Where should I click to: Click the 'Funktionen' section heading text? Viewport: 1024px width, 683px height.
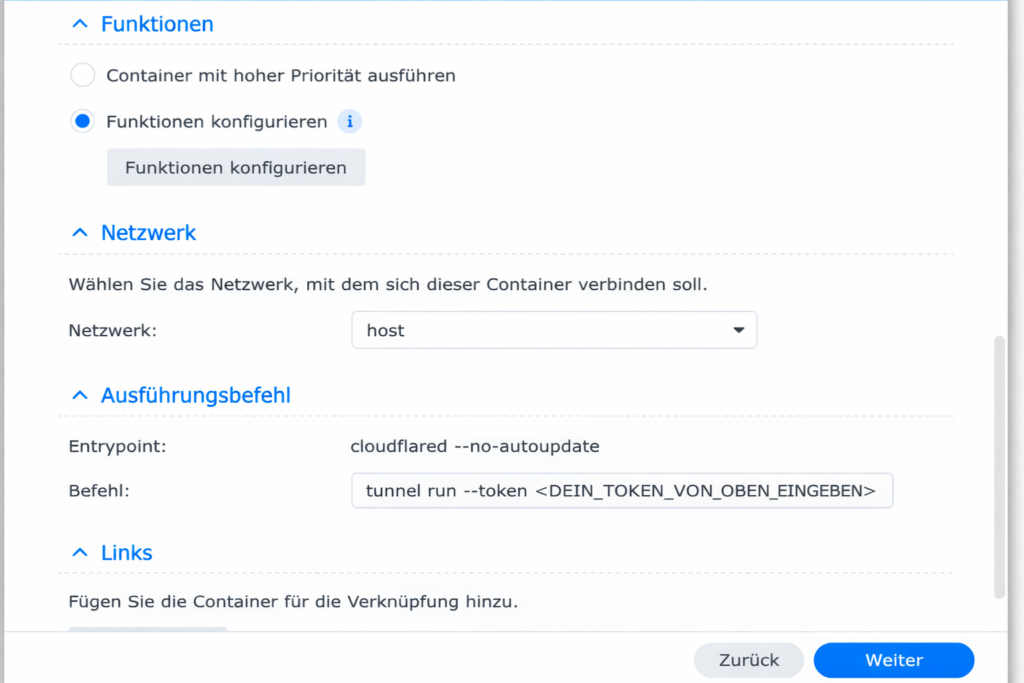coord(157,24)
